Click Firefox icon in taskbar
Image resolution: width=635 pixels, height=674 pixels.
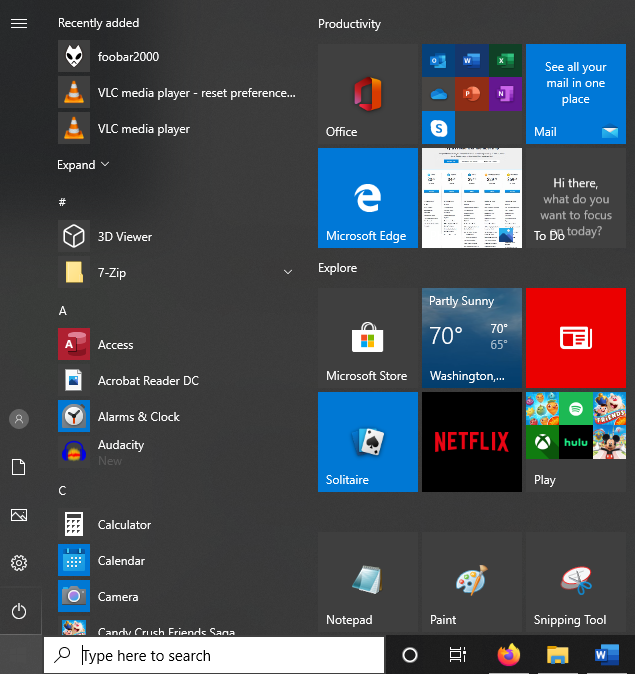click(x=509, y=655)
